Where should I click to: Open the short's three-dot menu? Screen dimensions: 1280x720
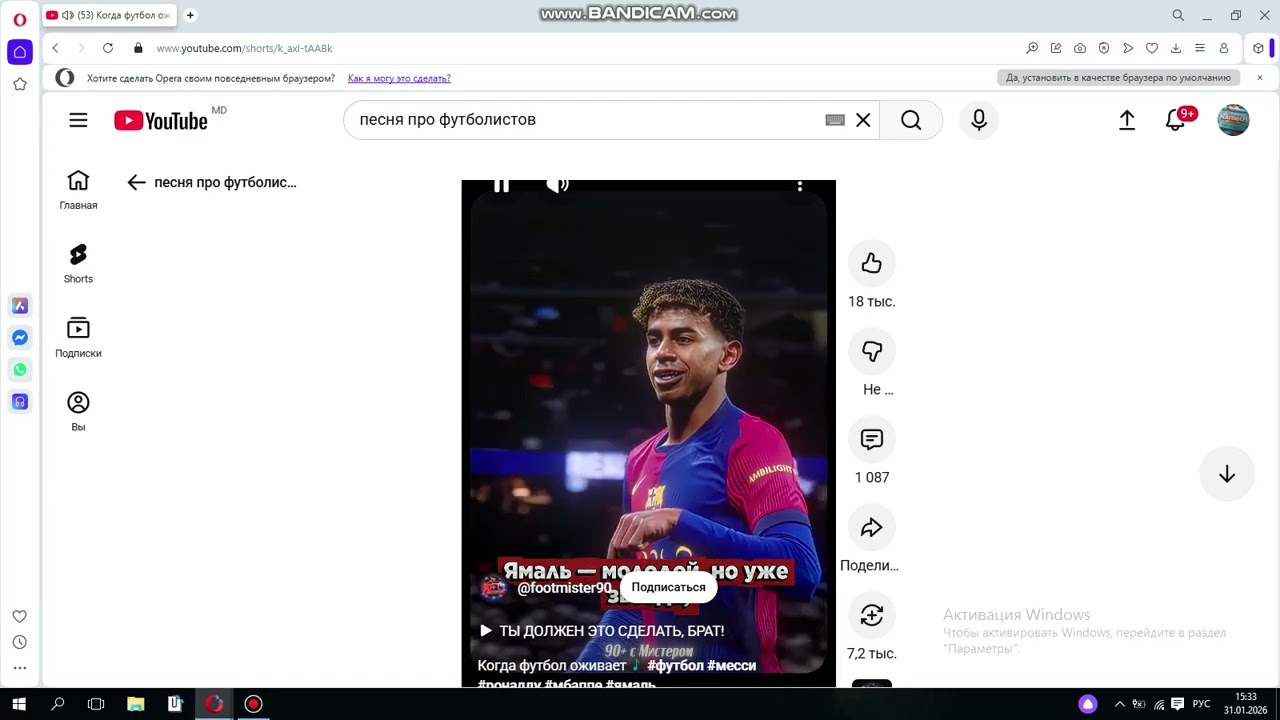pyautogui.click(x=799, y=186)
